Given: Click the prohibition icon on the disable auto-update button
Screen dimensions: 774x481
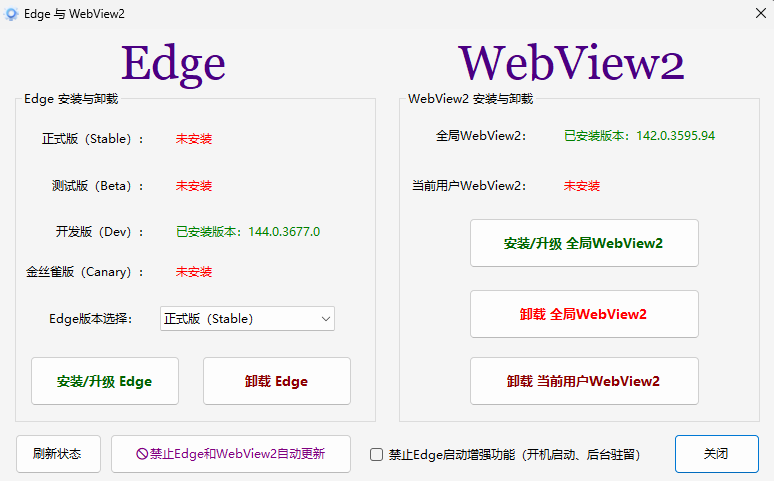Looking at the screenshot, I should (142, 454).
